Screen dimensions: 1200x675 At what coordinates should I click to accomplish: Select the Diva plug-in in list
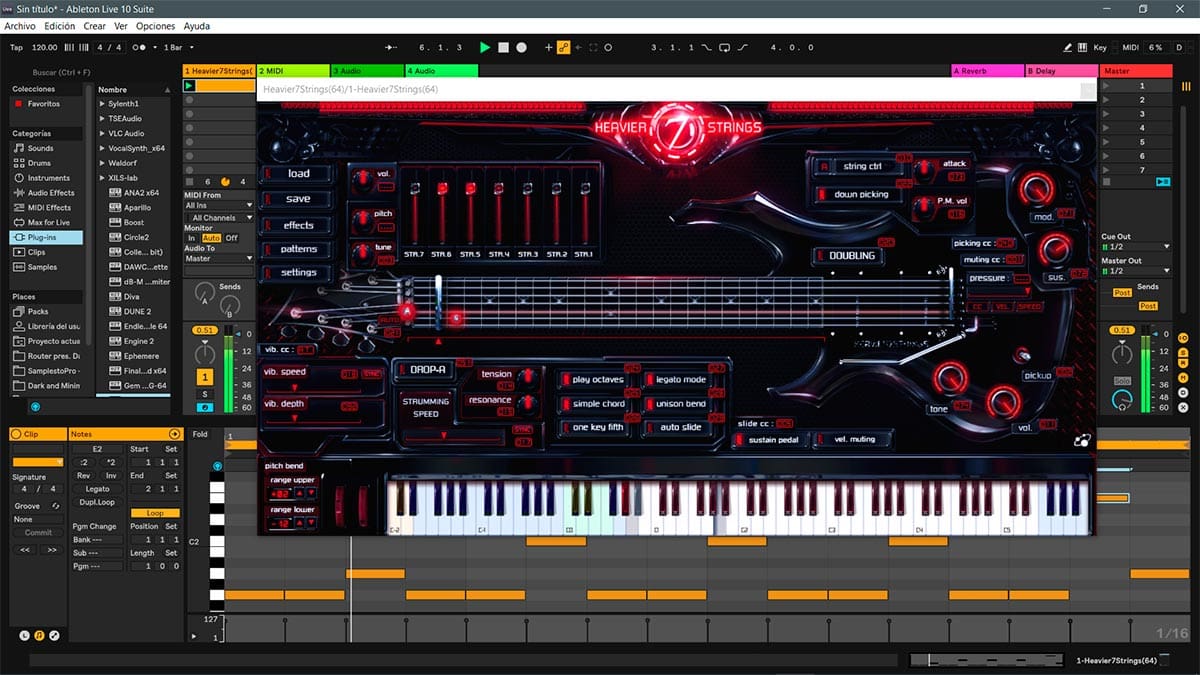(x=132, y=297)
